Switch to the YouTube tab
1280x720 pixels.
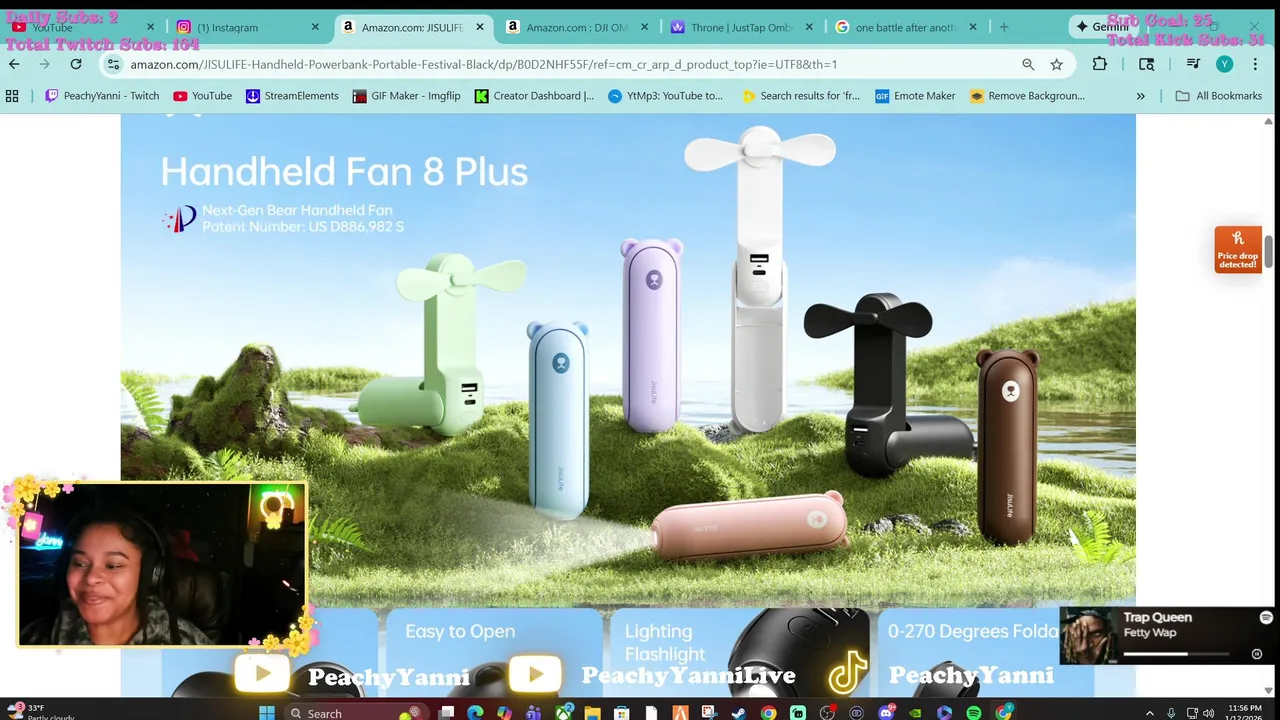80,28
